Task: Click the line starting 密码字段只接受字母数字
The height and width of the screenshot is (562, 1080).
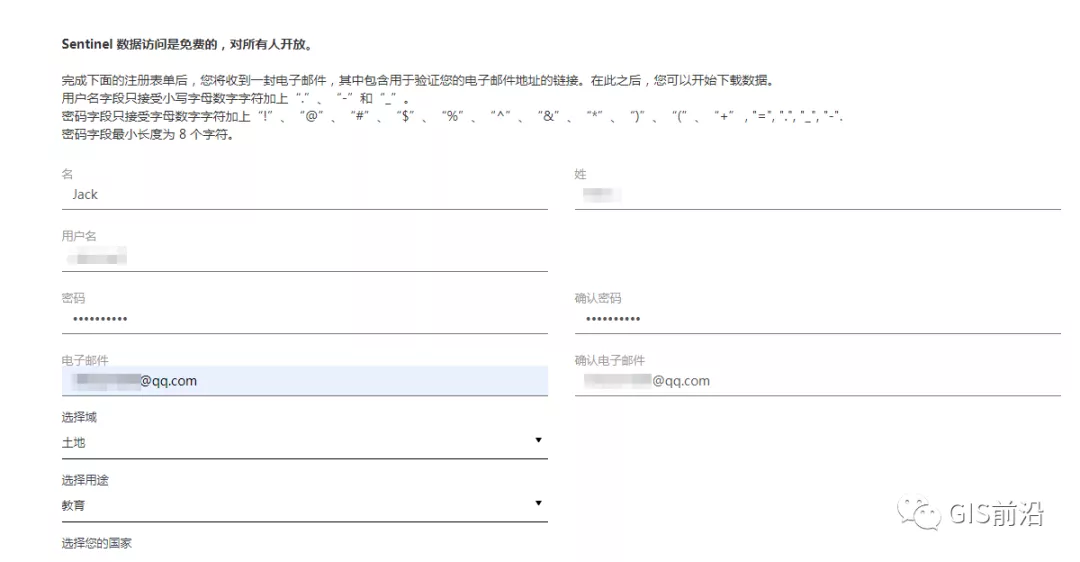Action: (x=452, y=116)
